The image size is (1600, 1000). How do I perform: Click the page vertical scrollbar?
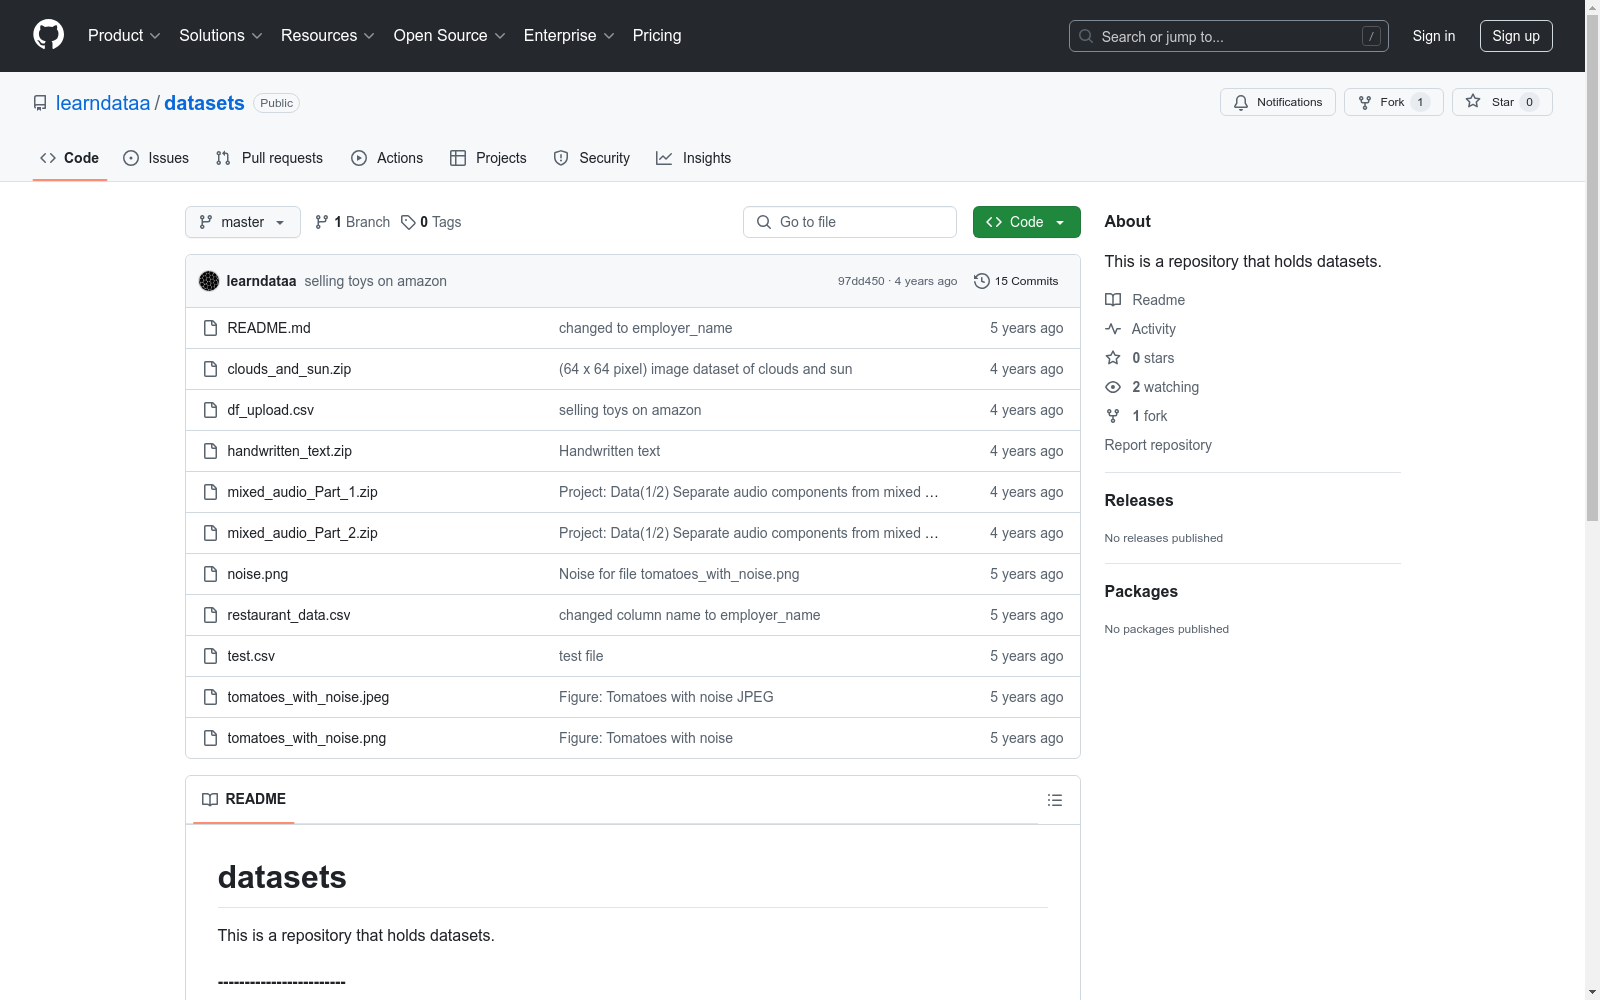click(1592, 270)
